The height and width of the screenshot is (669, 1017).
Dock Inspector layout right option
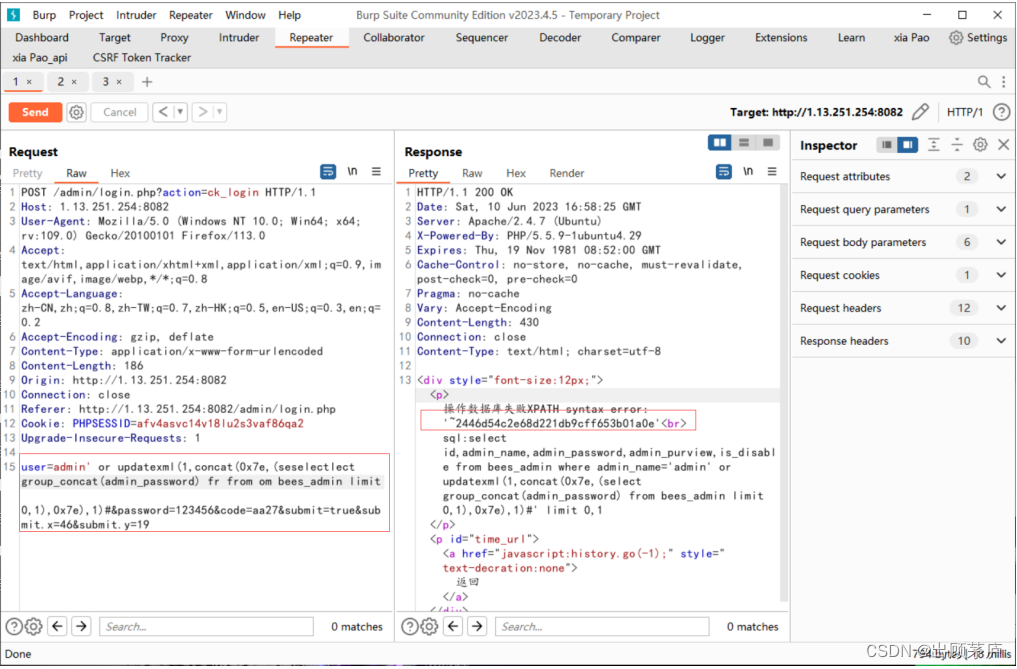pos(908,145)
